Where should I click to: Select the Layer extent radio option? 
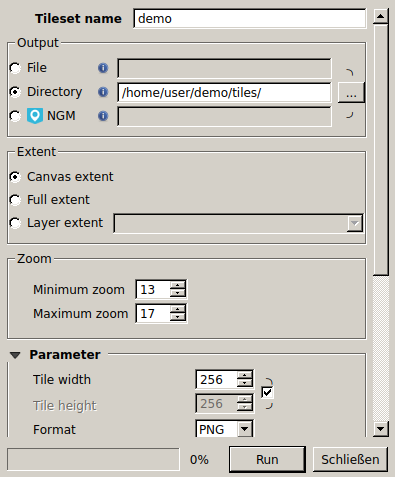tap(15, 223)
